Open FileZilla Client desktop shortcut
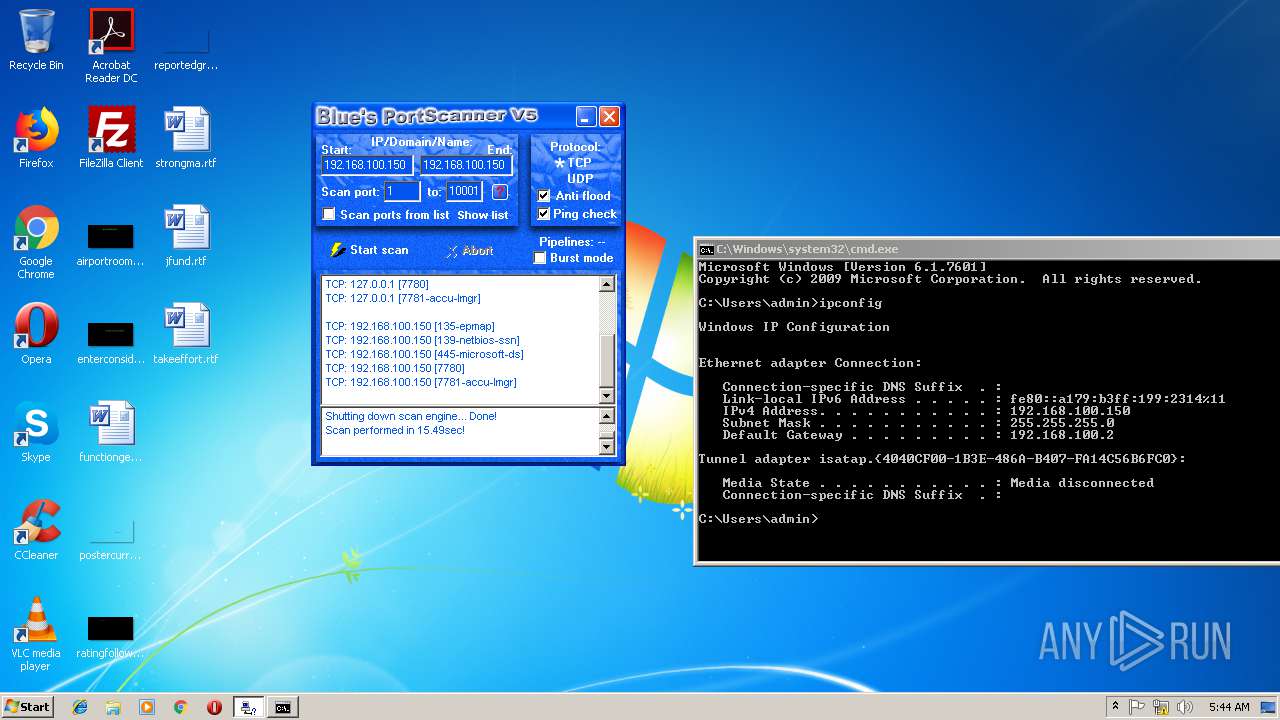Screen dimensions: 1280x720 111,138
